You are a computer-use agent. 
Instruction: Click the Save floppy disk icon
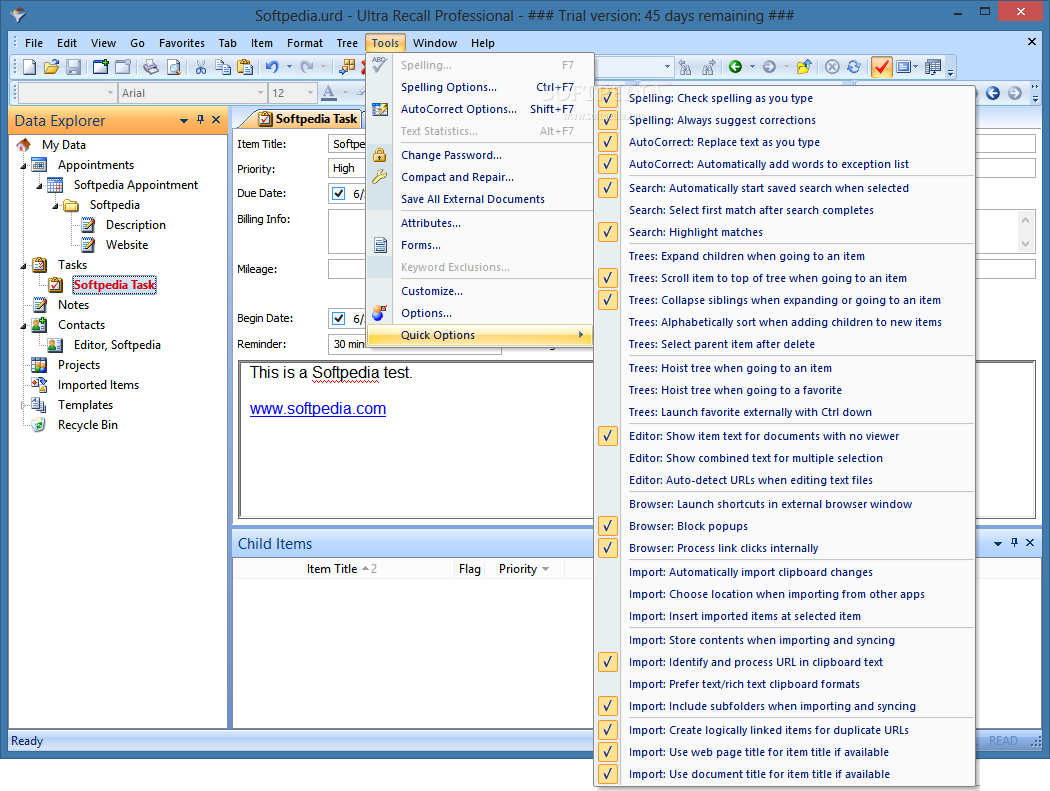(74, 67)
